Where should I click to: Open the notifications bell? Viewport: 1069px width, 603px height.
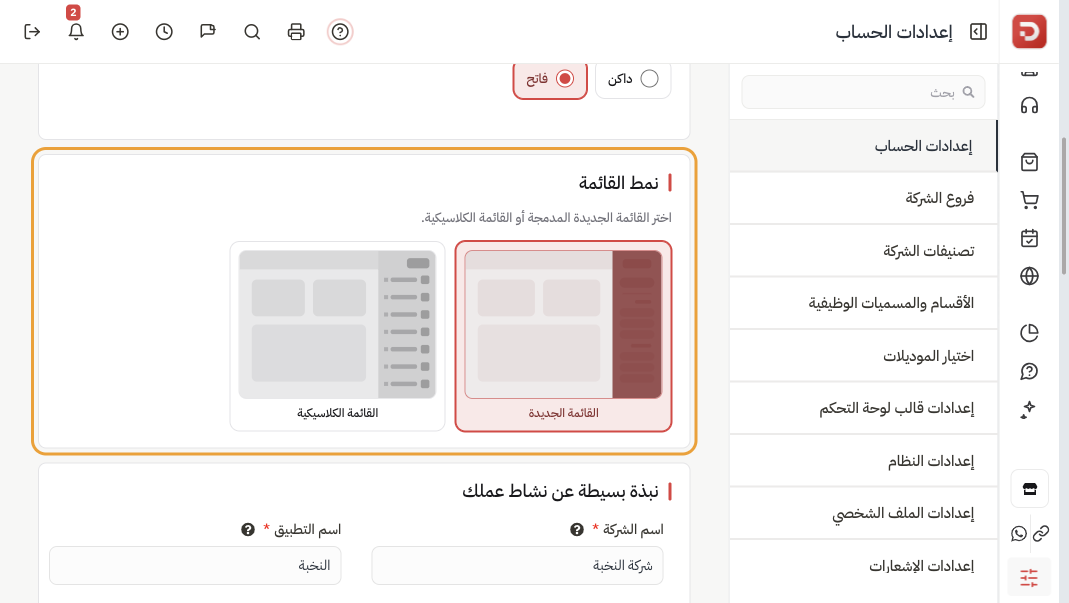76,32
